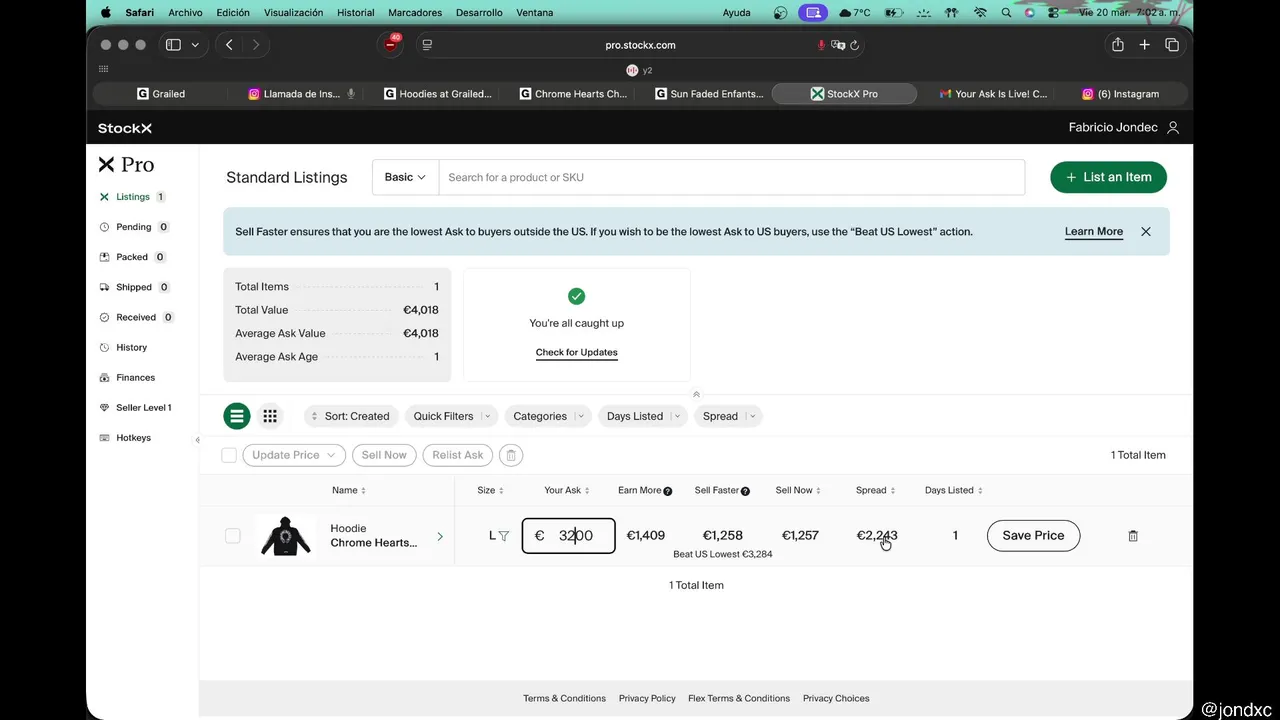This screenshot has height=720, width=1280.
Task: Open macOS Spotlight search
Action: tap(1006, 13)
